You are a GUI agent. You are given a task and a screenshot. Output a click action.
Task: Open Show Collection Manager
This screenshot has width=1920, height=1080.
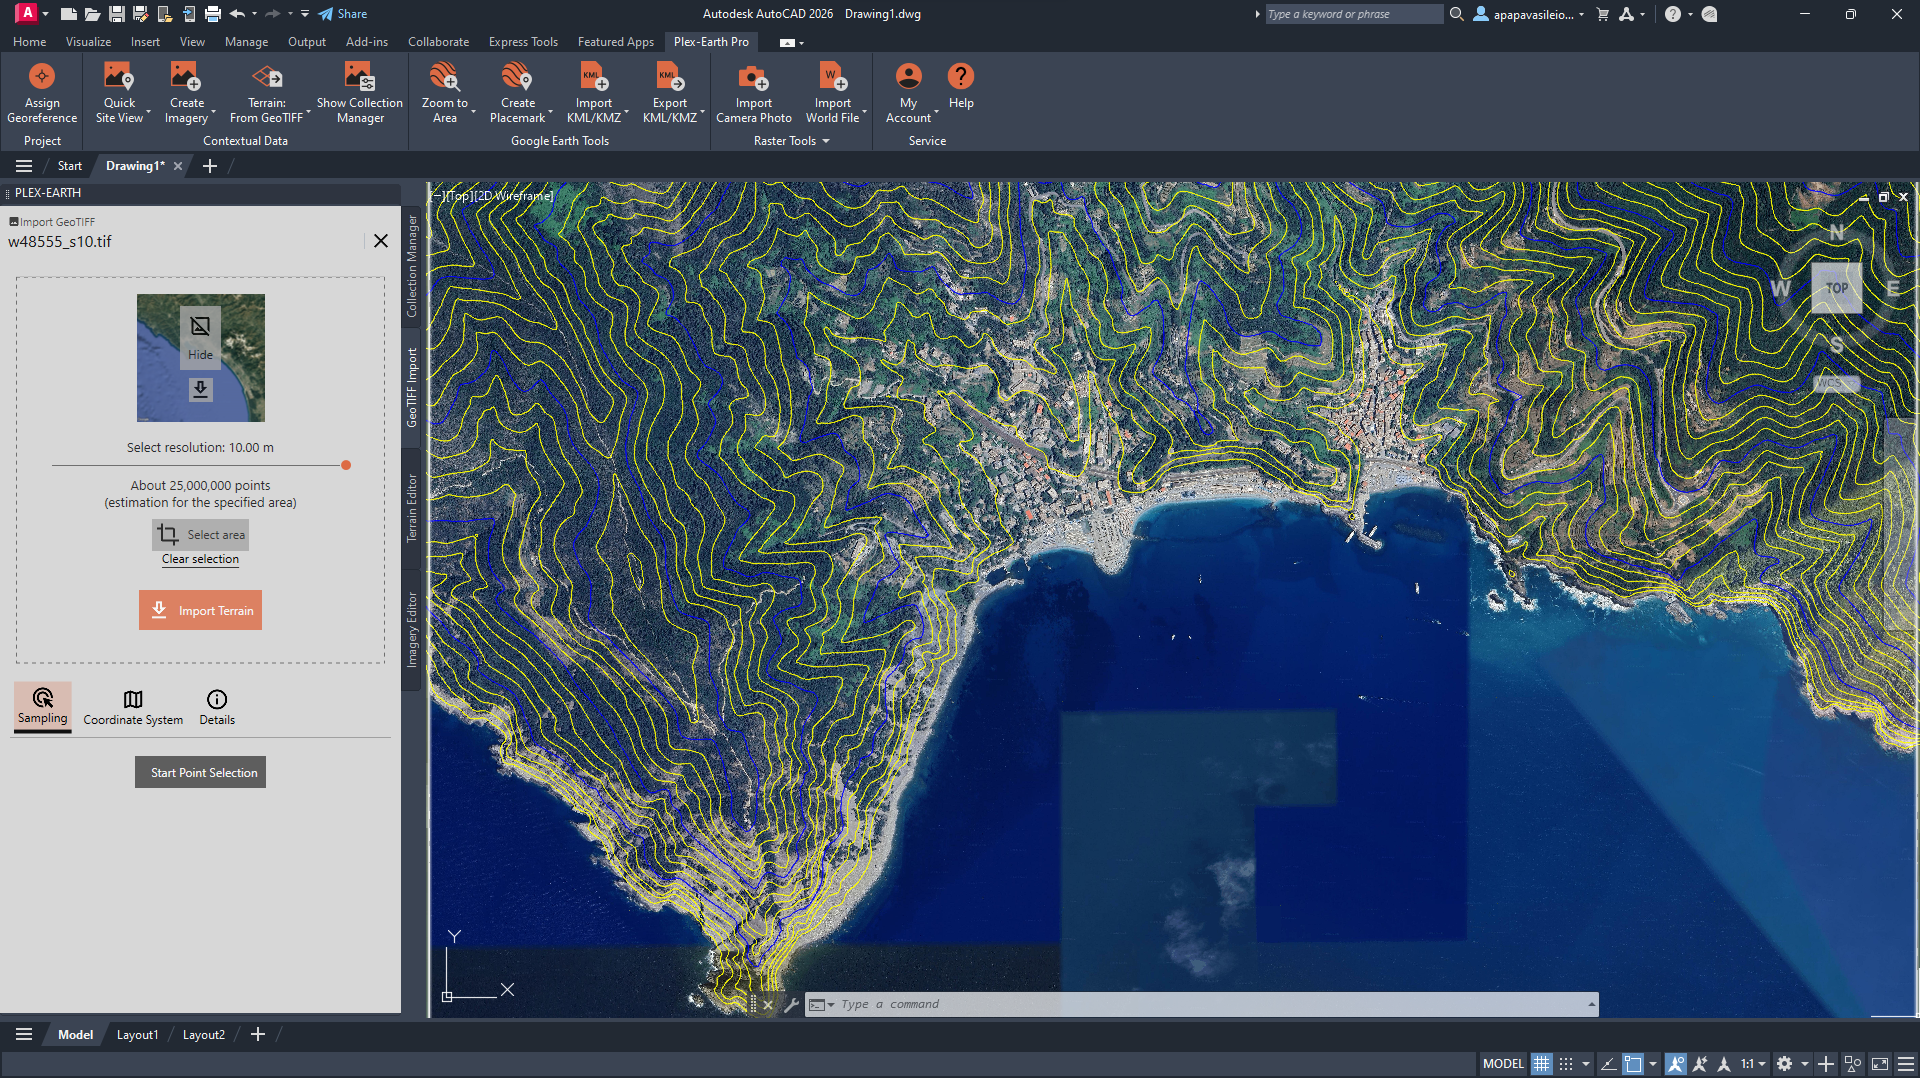pos(359,77)
